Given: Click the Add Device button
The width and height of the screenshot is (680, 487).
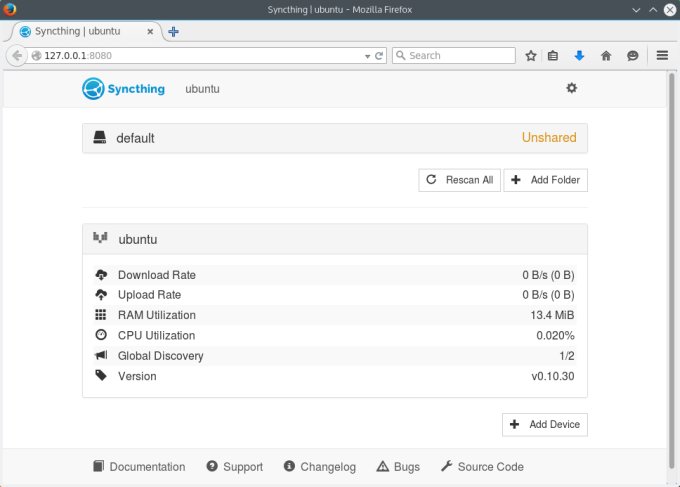Looking at the screenshot, I should (x=545, y=425).
